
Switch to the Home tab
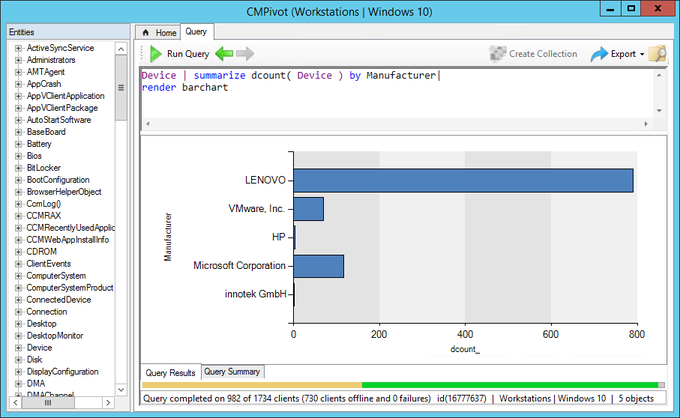[158, 33]
